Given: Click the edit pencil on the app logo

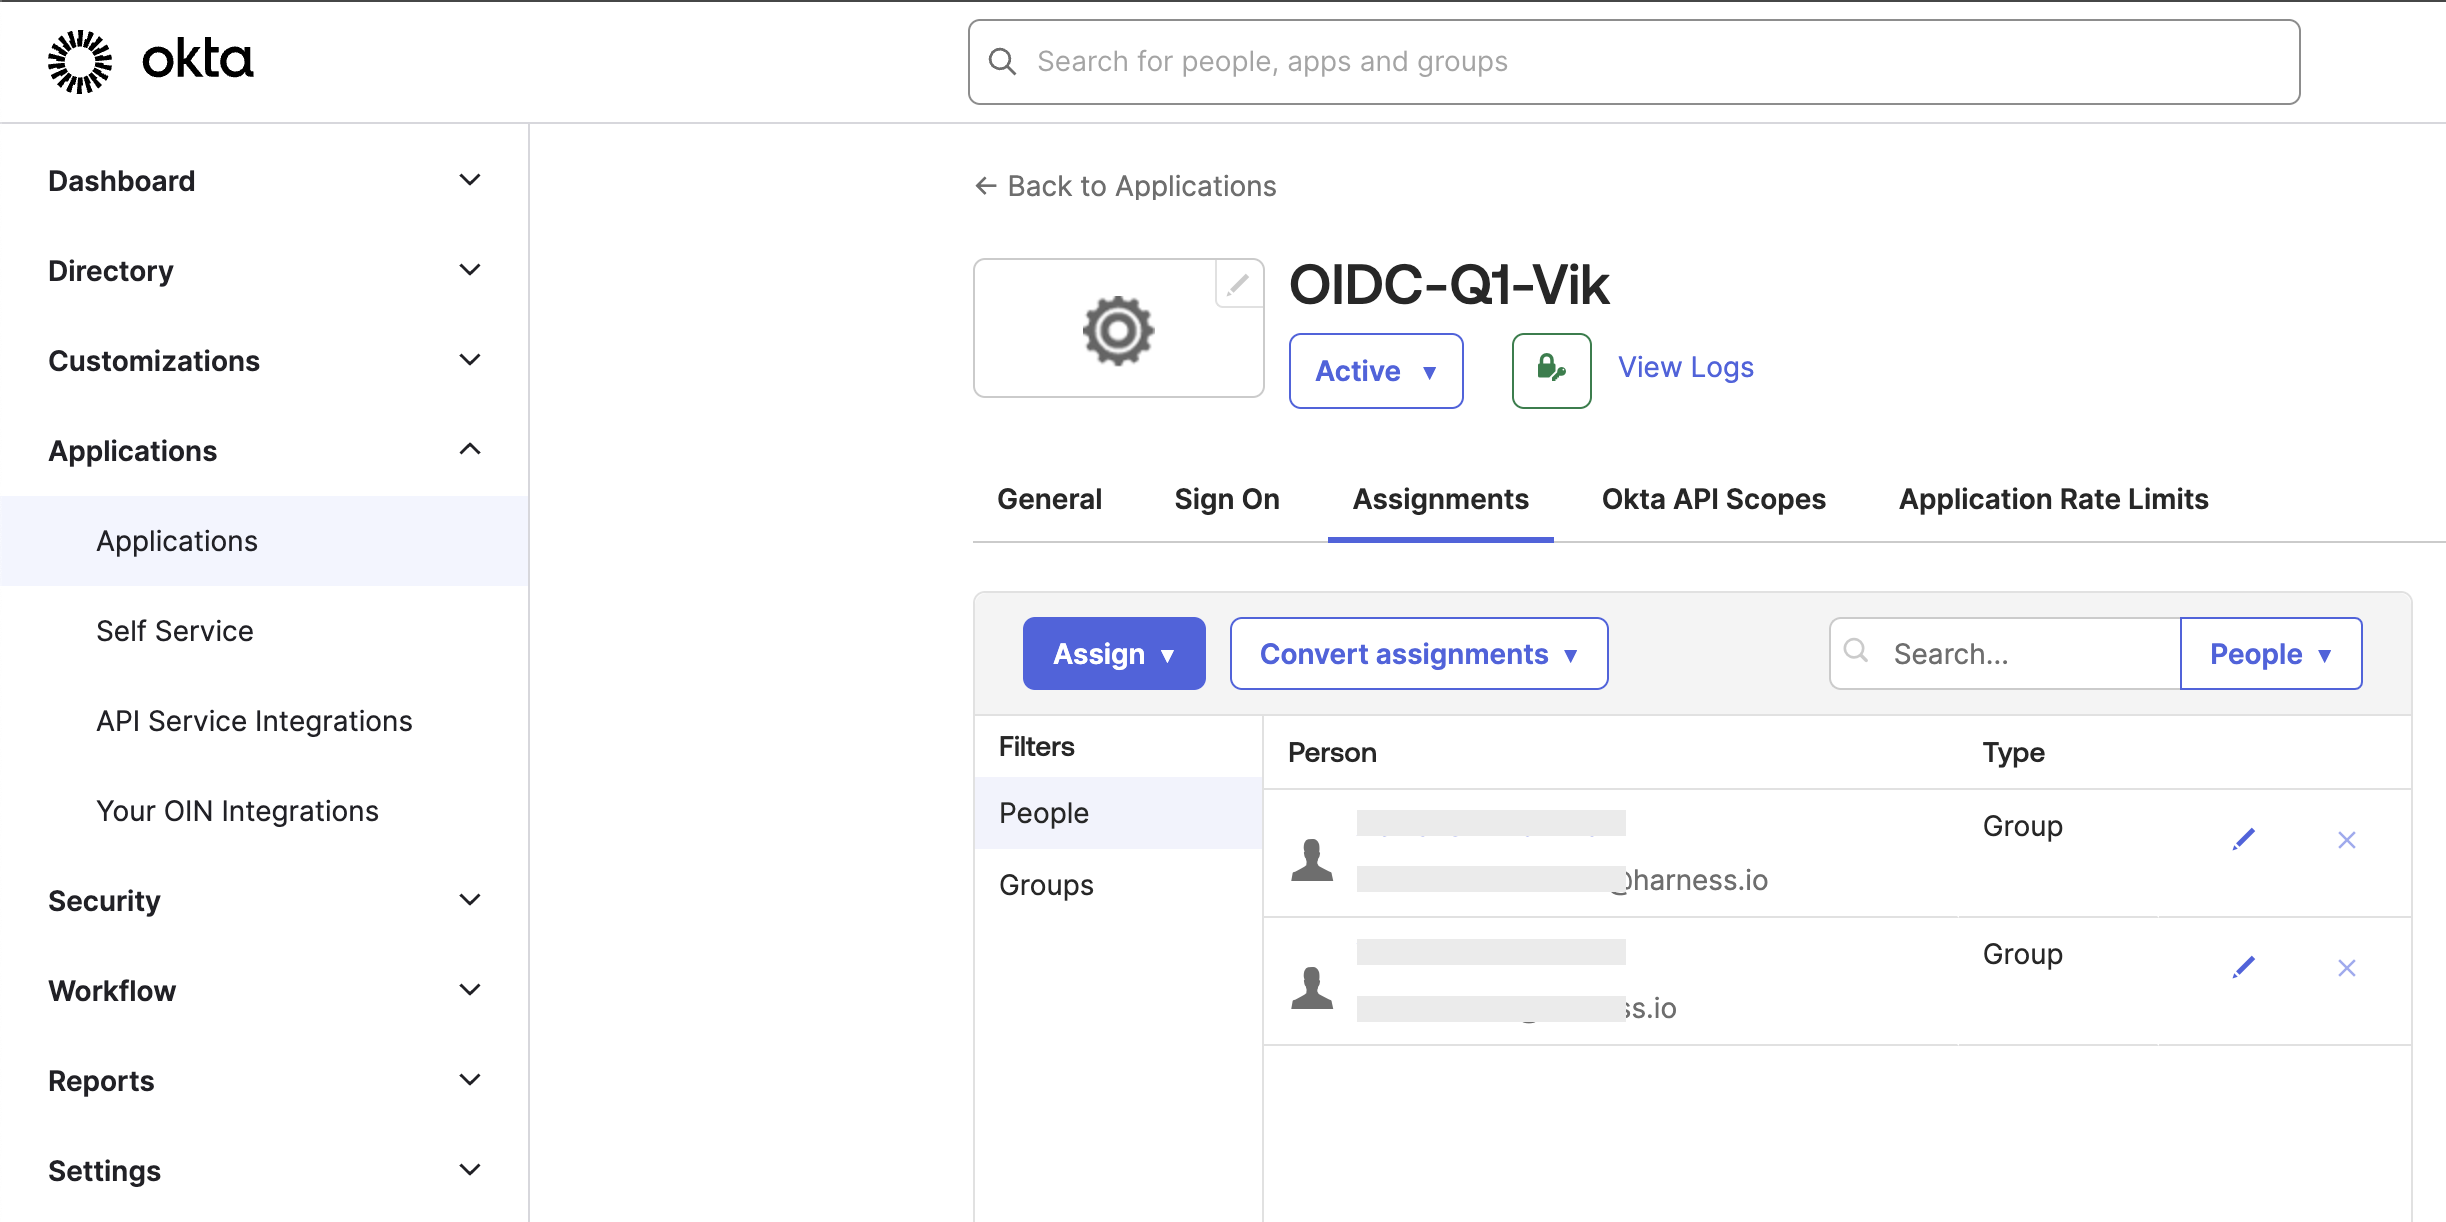Looking at the screenshot, I should pos(1238,284).
